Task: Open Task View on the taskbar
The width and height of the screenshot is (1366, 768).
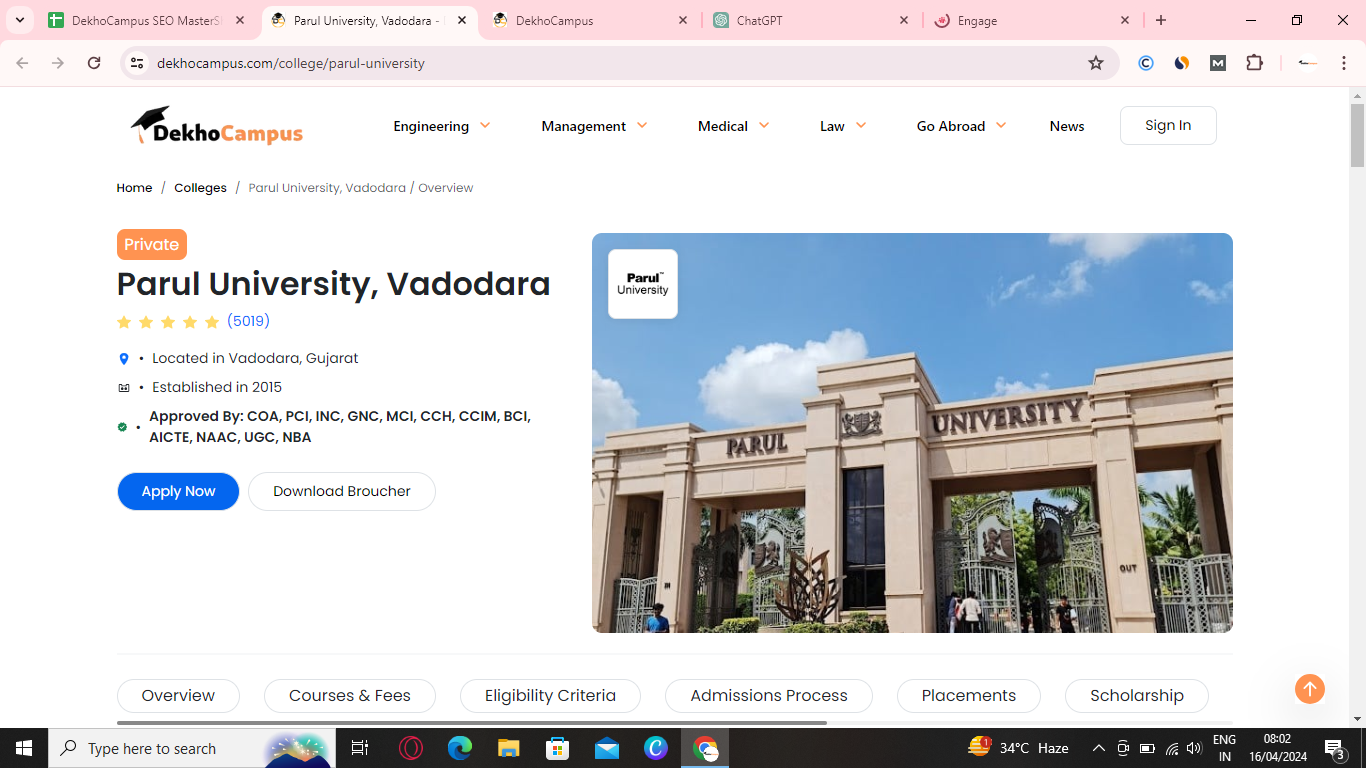Action: point(360,748)
